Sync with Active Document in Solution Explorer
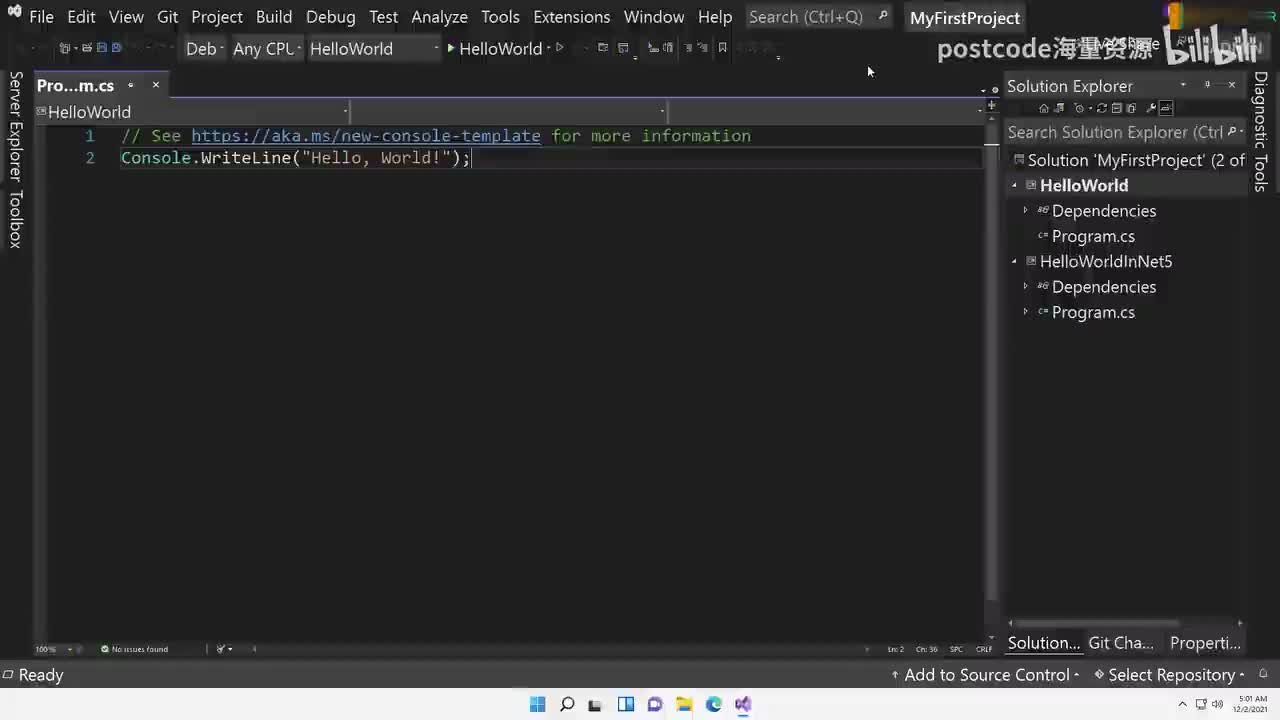The height and width of the screenshot is (720, 1280). click(x=1102, y=108)
